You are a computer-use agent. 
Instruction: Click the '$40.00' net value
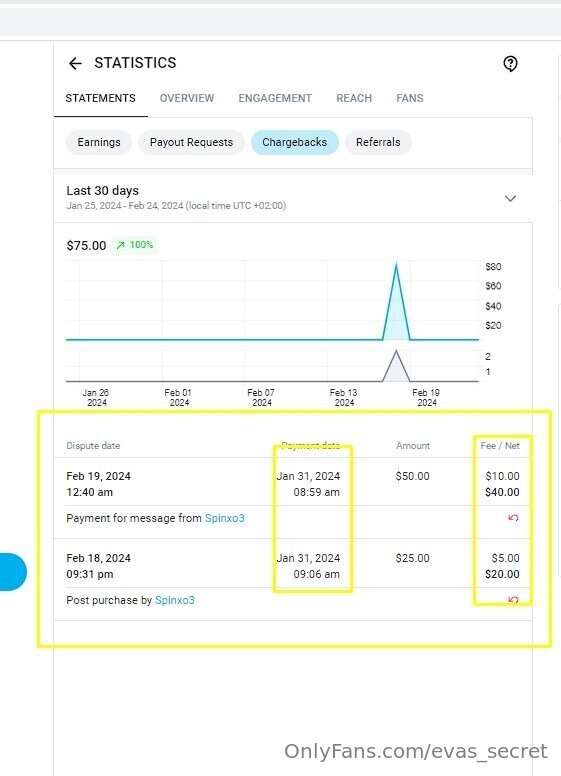click(502, 492)
